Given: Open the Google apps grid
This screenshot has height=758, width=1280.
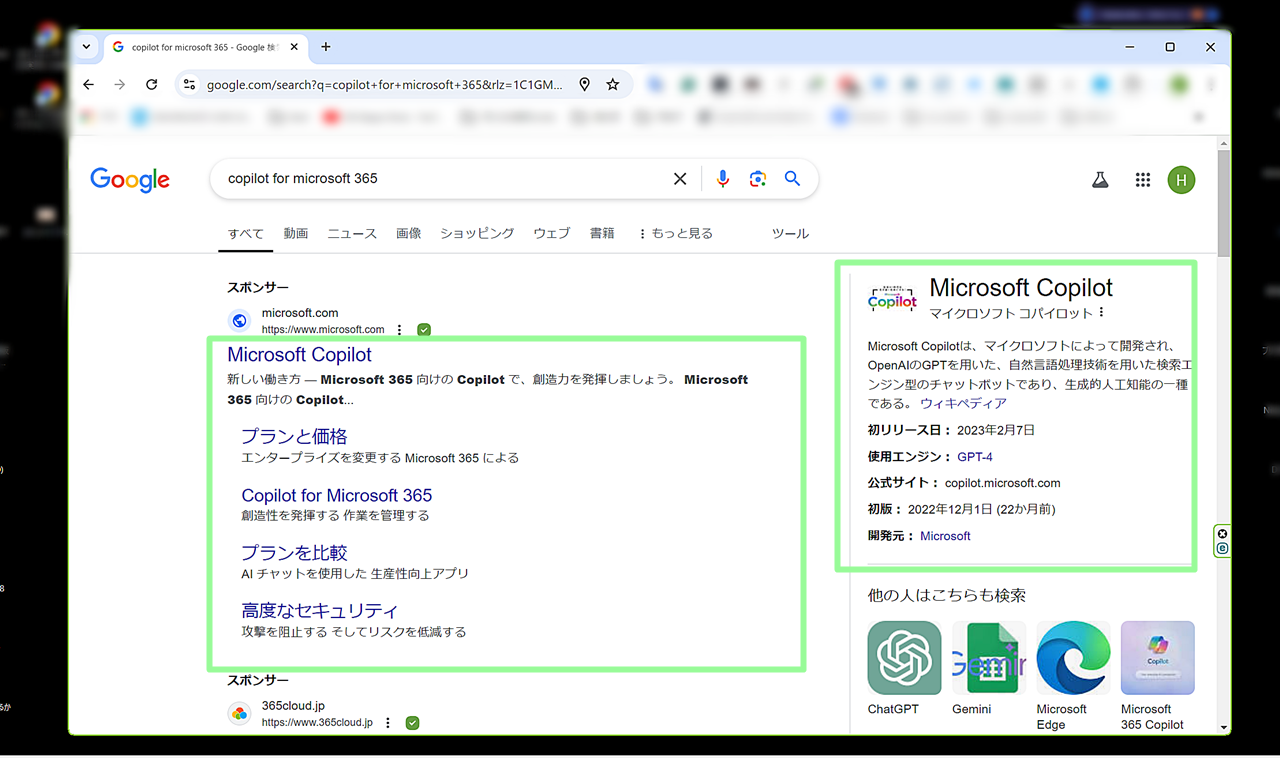Looking at the screenshot, I should tap(1143, 180).
